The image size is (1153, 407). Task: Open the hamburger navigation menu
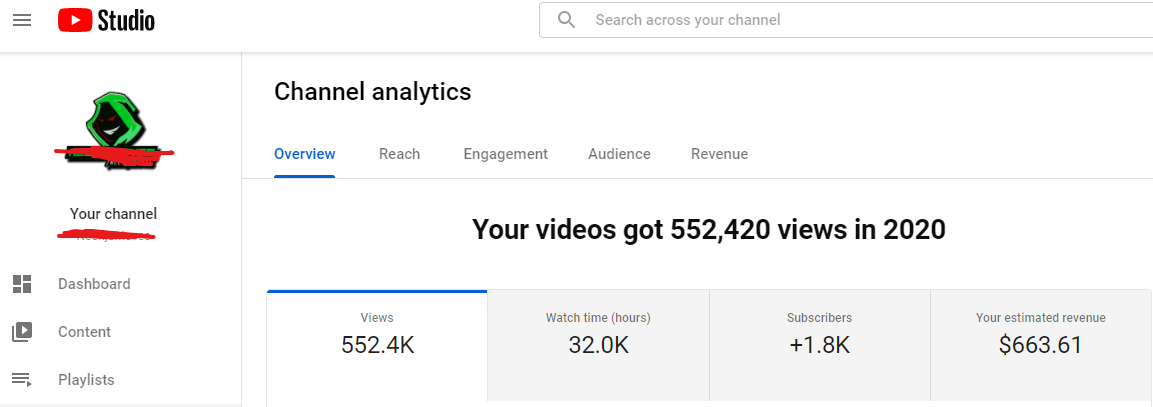tap(22, 20)
